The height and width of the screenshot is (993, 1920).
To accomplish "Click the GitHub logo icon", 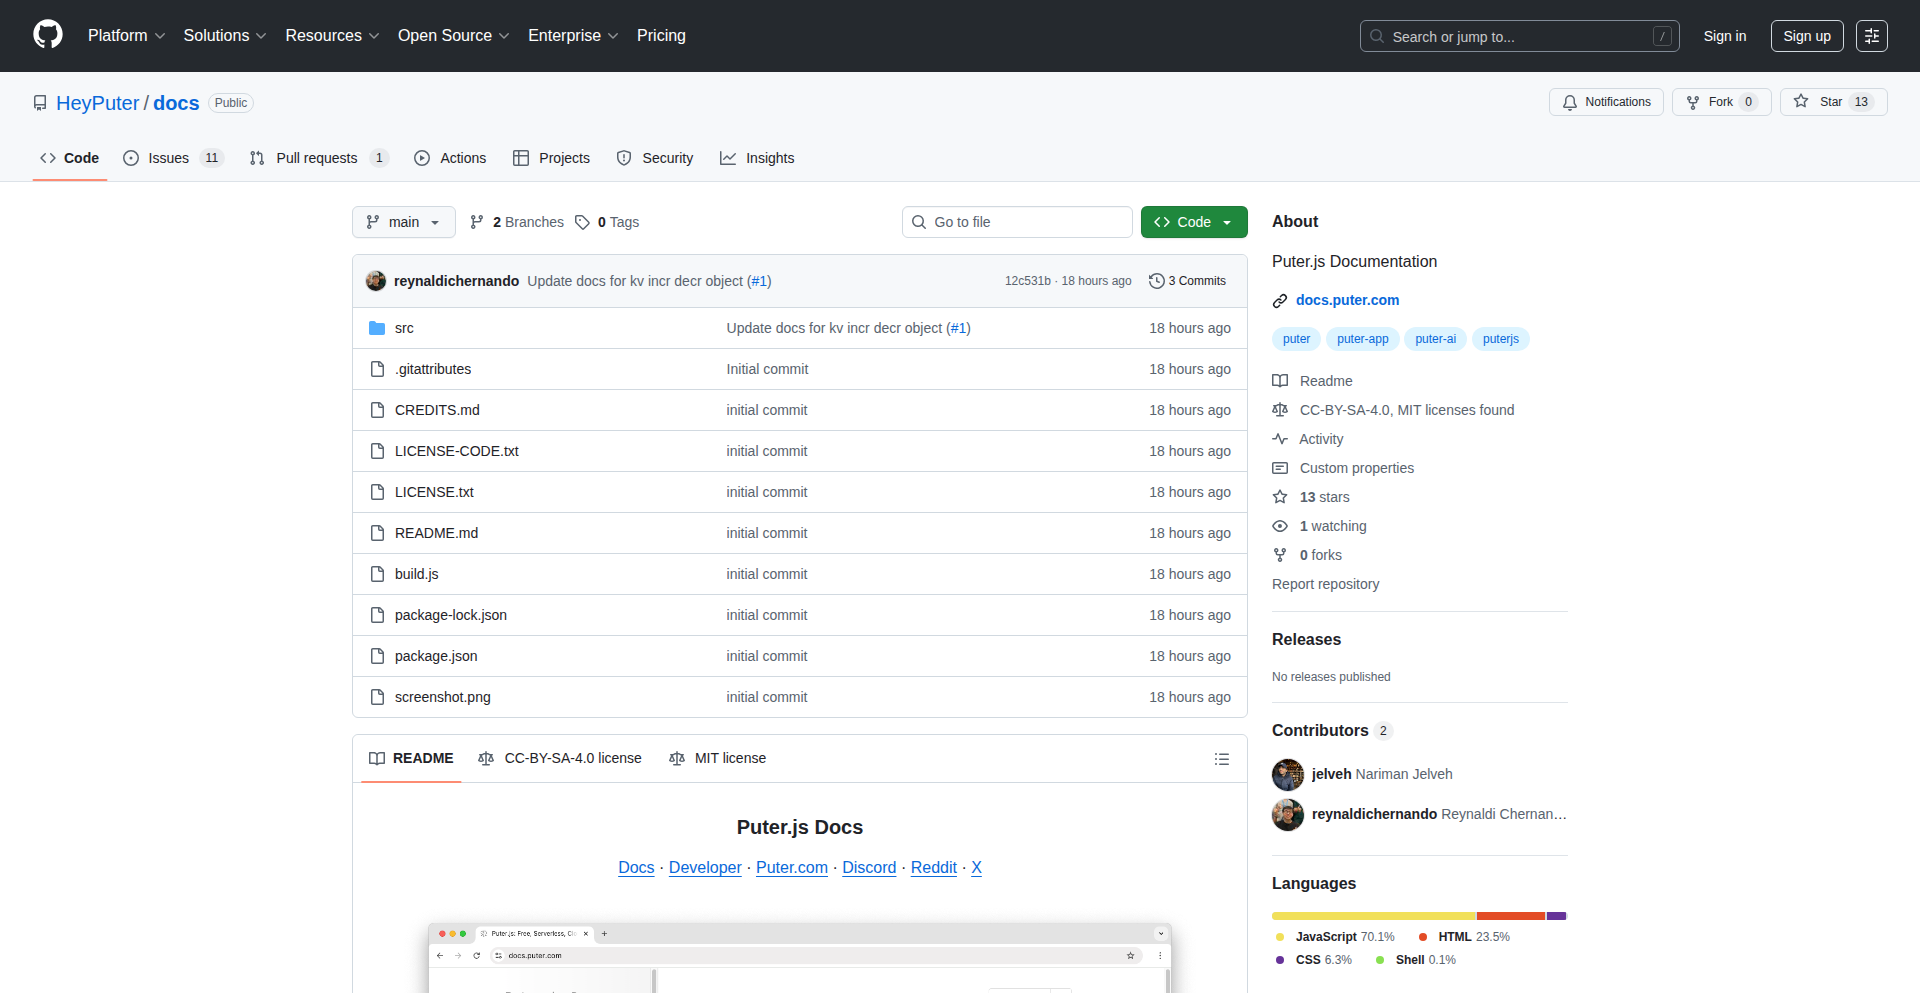I will click(47, 35).
